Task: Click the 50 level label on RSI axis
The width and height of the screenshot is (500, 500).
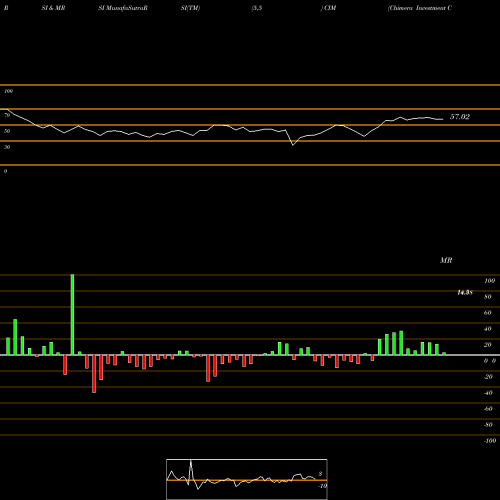Action: click(7, 131)
